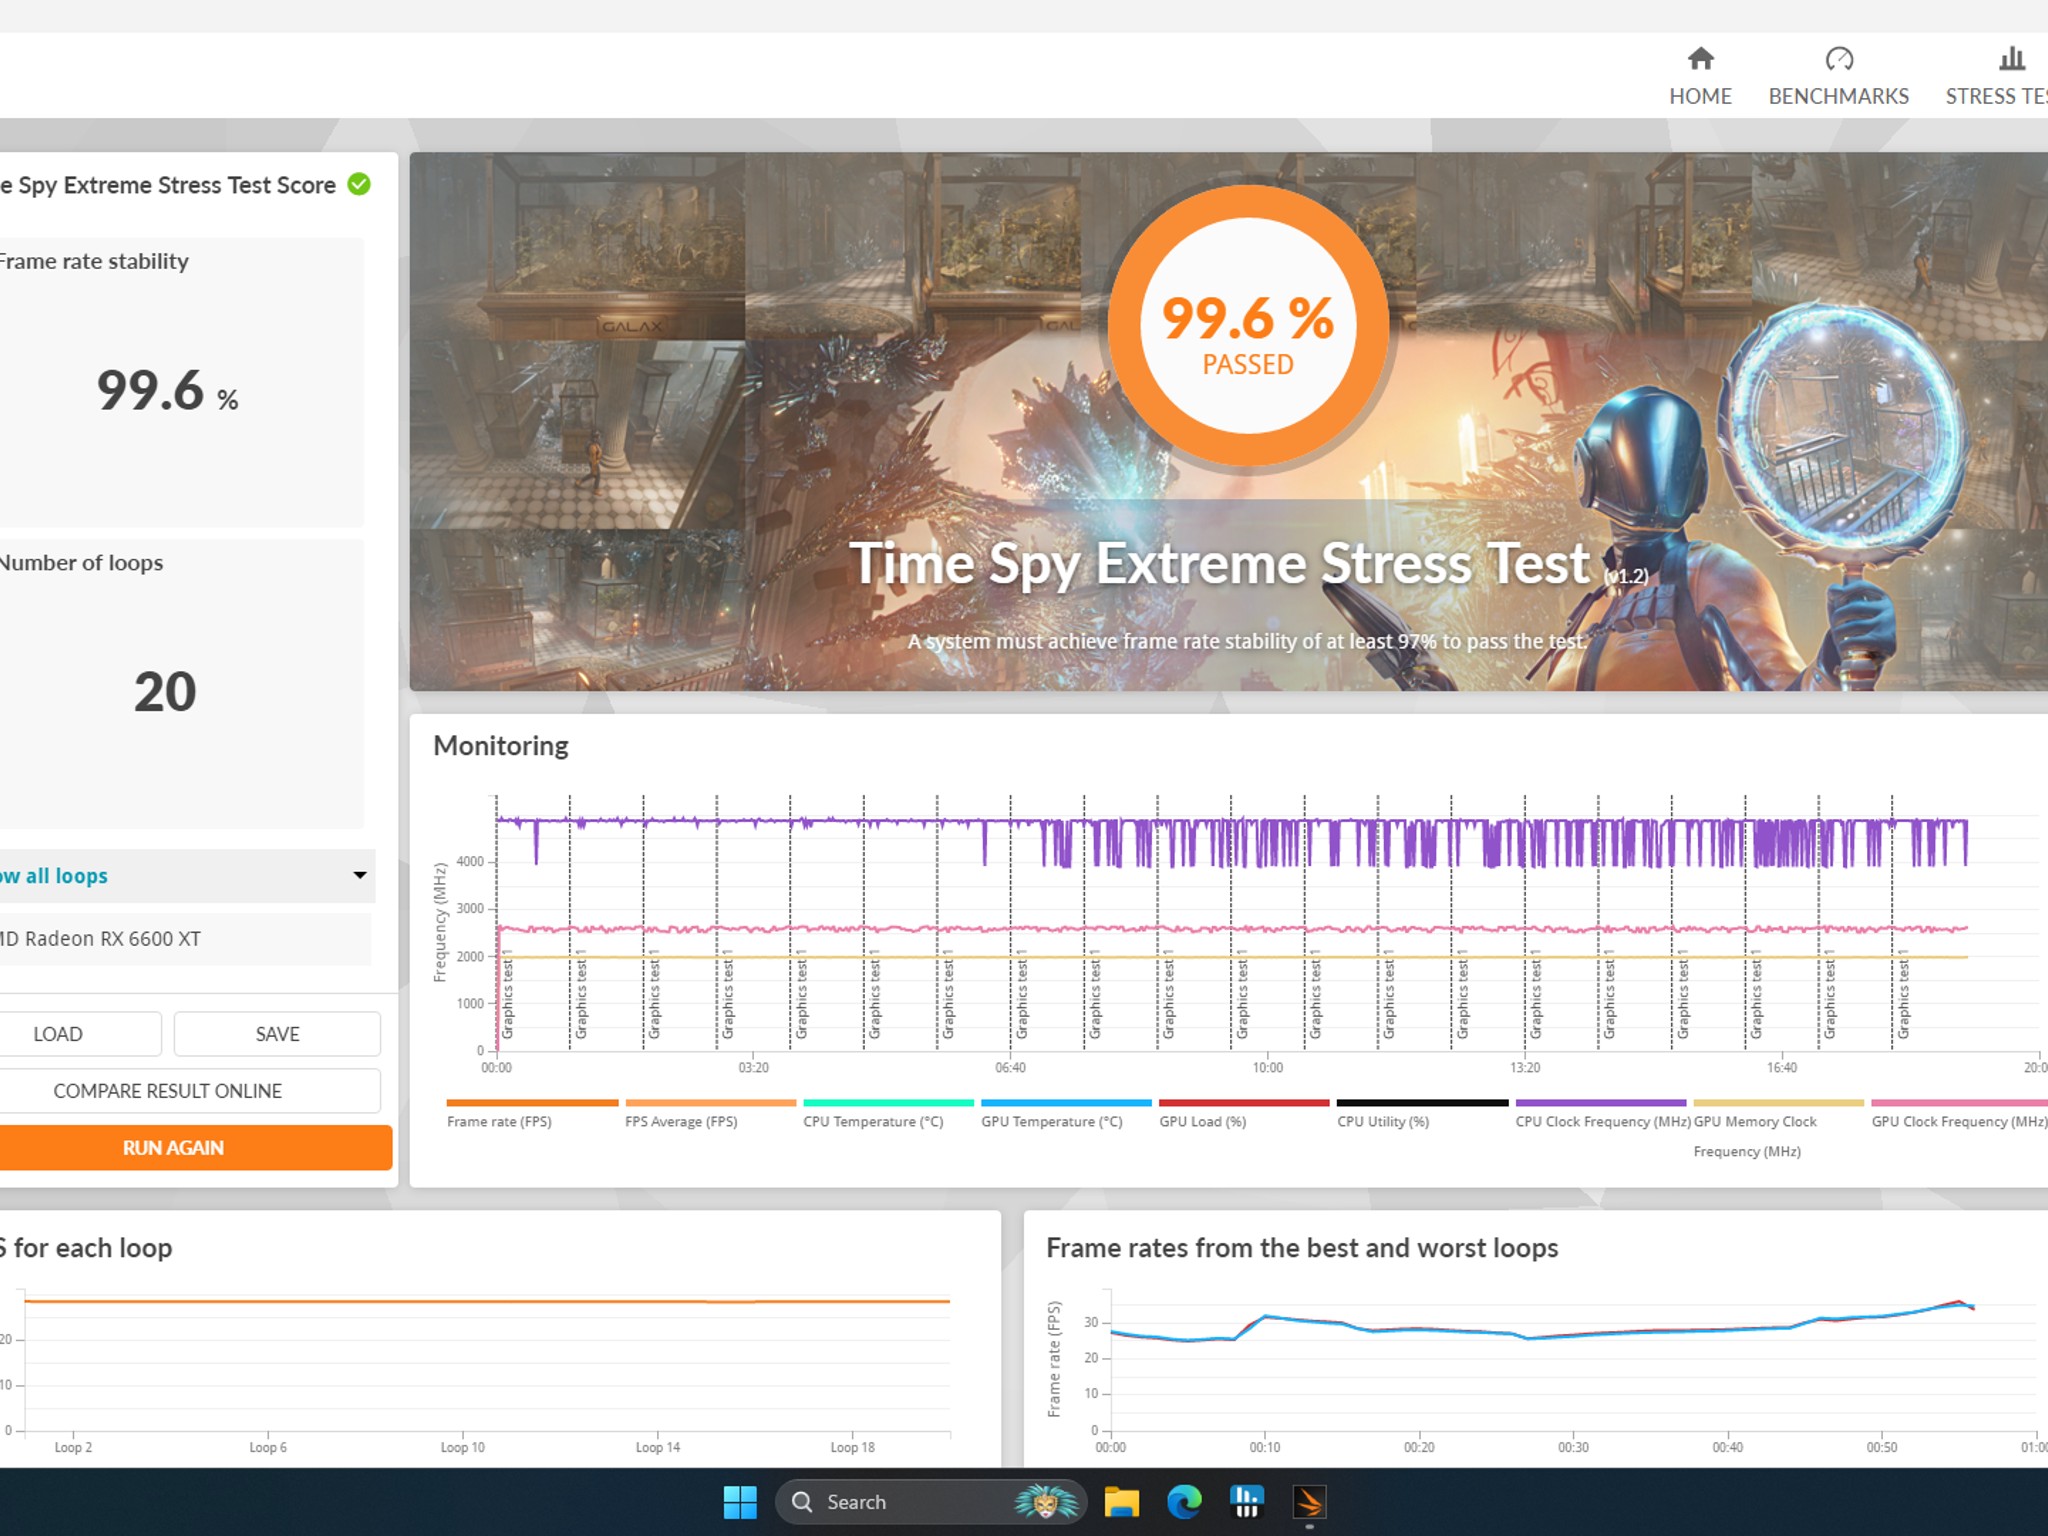Click the green validation checkmark icon
Viewport: 2048px width, 1536px height.
[x=359, y=184]
